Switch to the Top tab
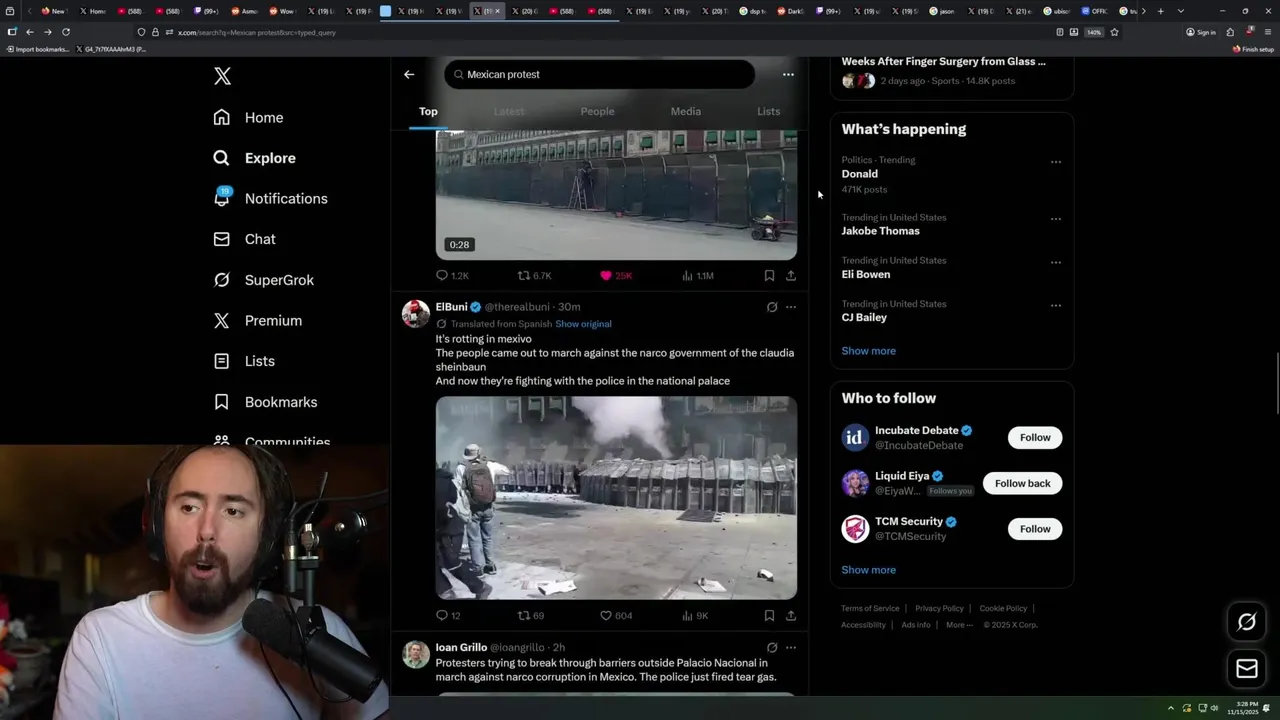Screen dimensions: 1280x720 tap(428, 111)
